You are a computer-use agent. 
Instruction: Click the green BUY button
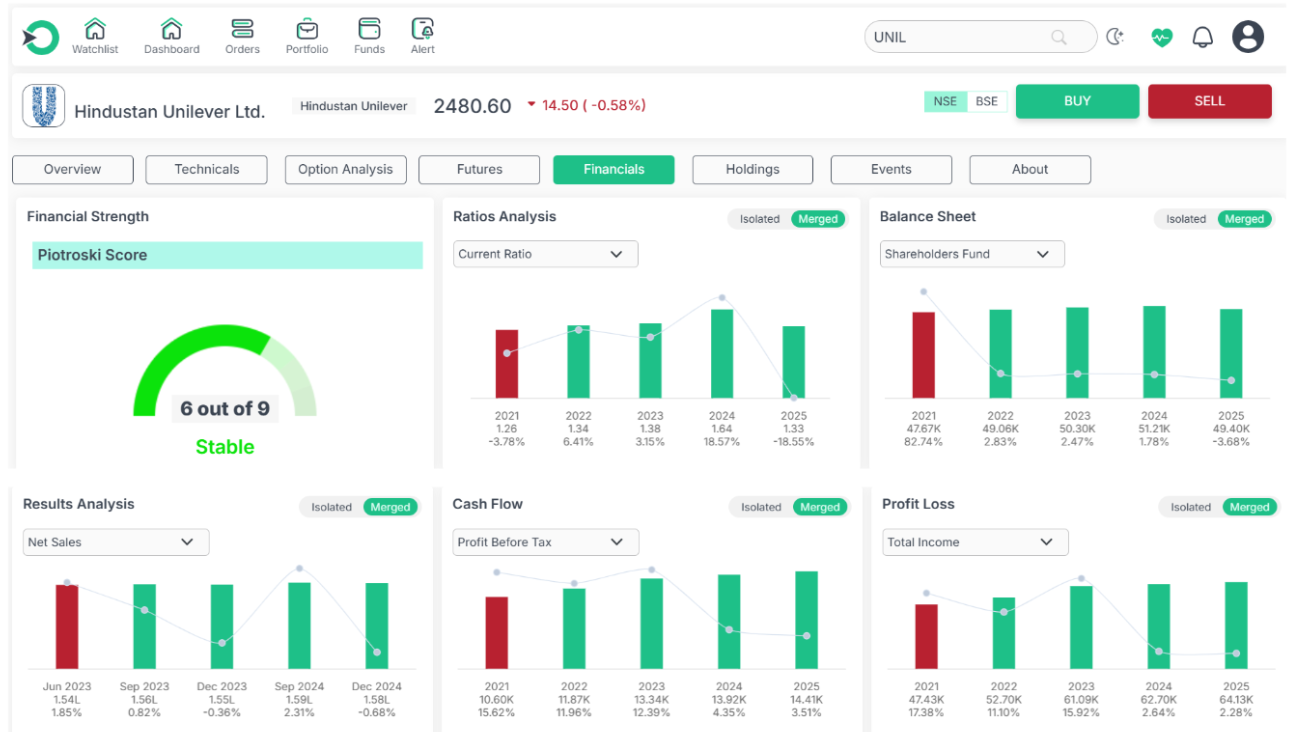click(1077, 102)
